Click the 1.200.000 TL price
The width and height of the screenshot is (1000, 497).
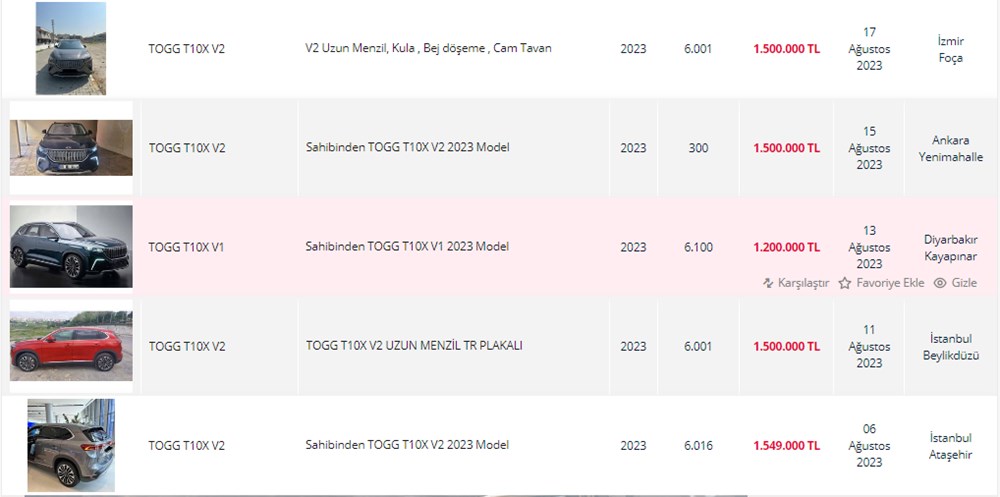(x=786, y=247)
